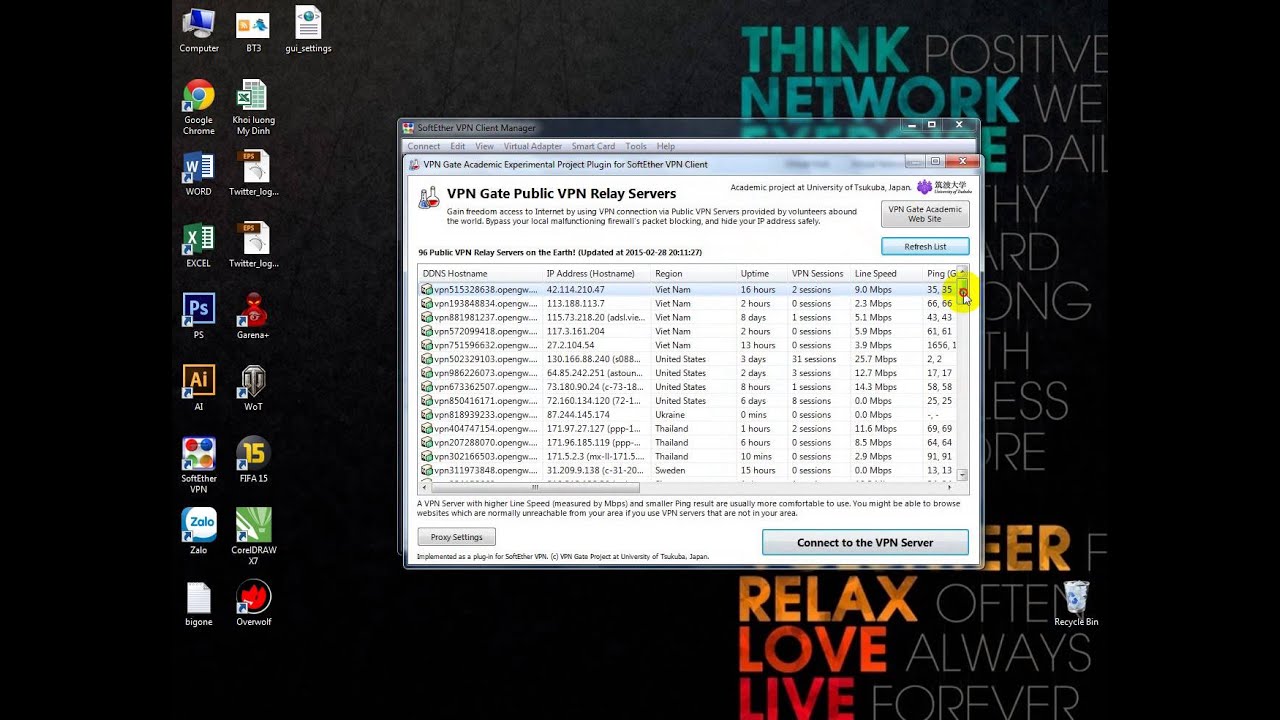
Task: Launch the EXCEL desktop shortcut
Action: tap(199, 245)
